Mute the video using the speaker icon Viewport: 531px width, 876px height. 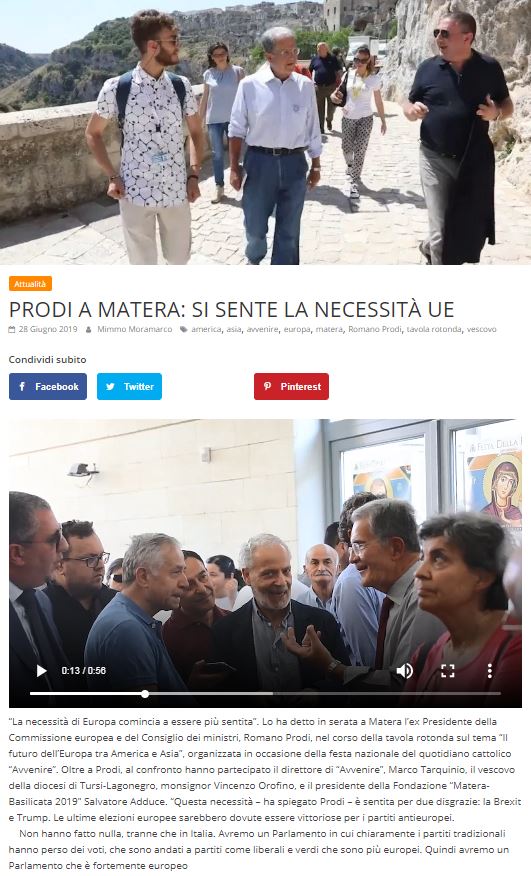[405, 670]
